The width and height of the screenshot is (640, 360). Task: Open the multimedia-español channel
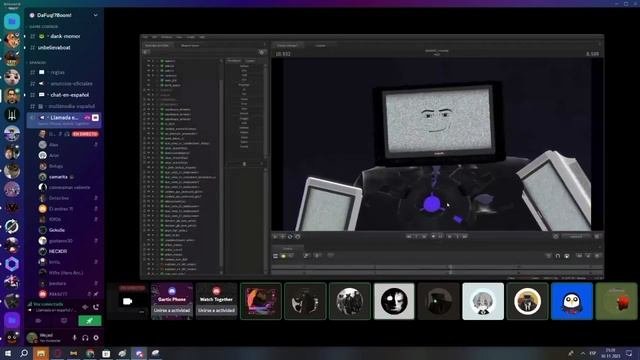coord(64,106)
